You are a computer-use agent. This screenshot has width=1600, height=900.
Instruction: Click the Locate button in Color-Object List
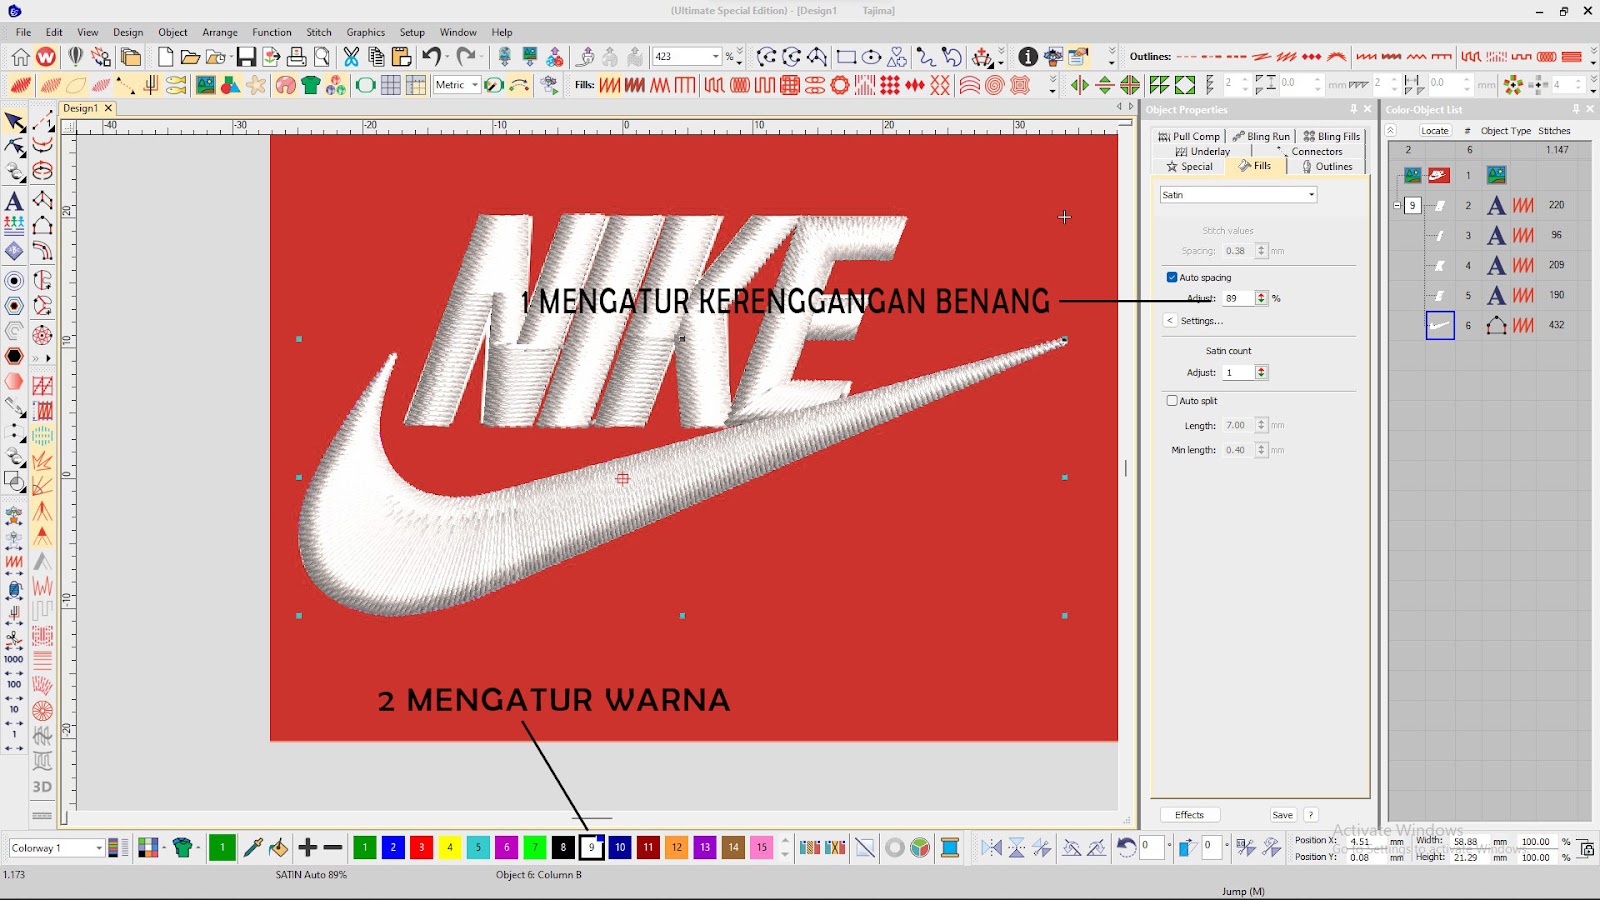point(1434,131)
